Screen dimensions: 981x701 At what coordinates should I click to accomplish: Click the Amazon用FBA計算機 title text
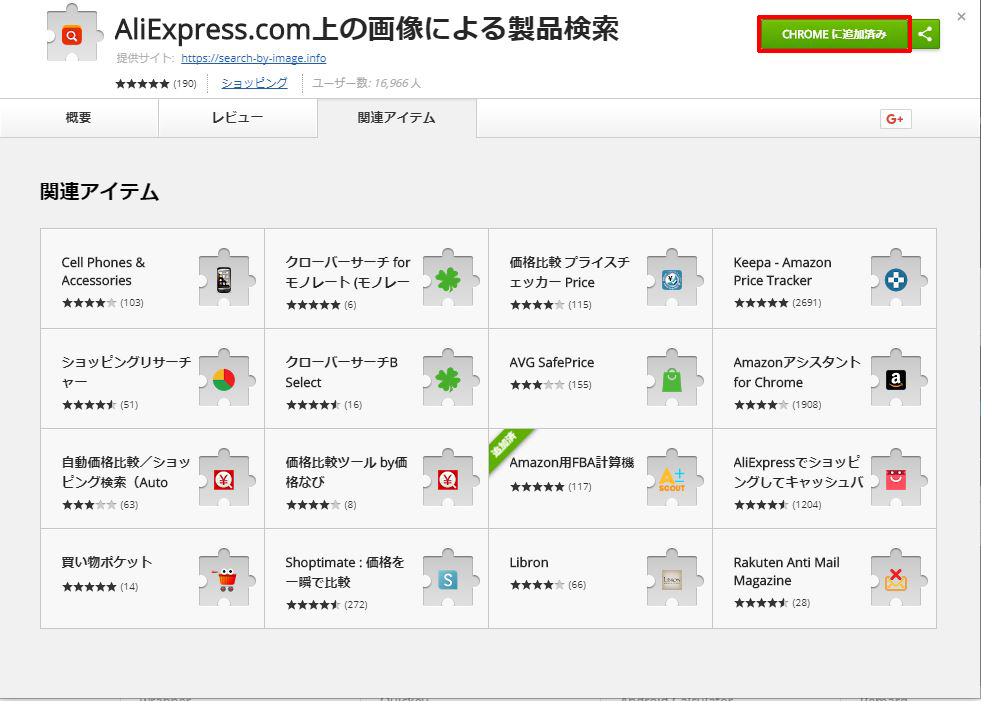point(572,463)
